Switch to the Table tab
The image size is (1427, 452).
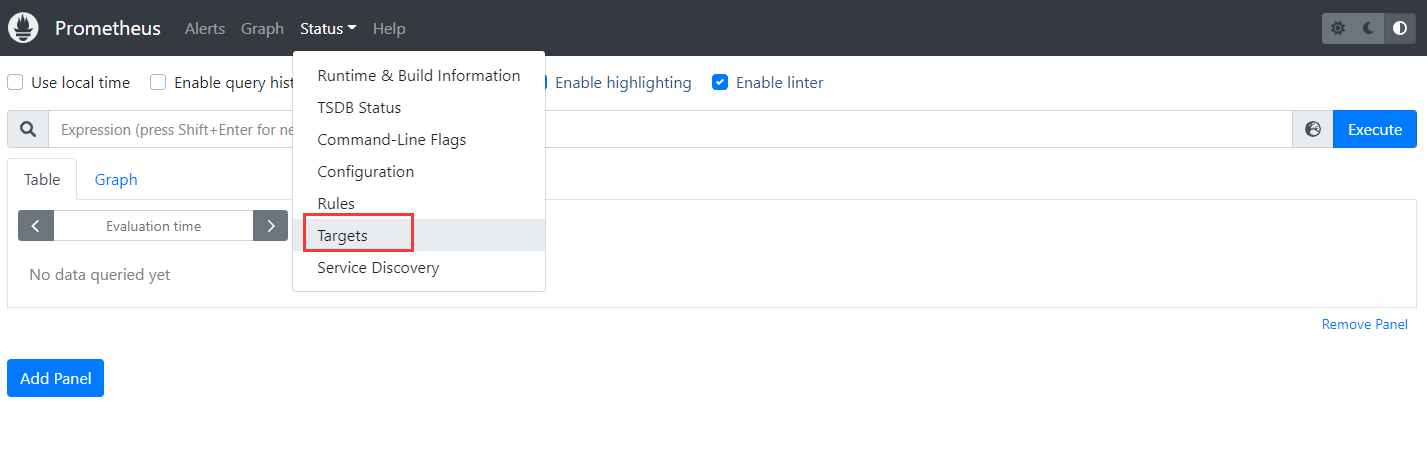[x=42, y=179]
